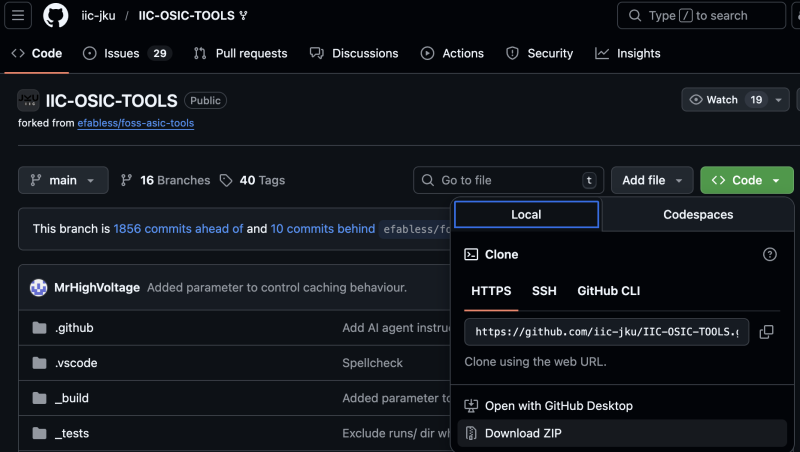
Task: Expand the main branch selector
Action: pos(63,180)
